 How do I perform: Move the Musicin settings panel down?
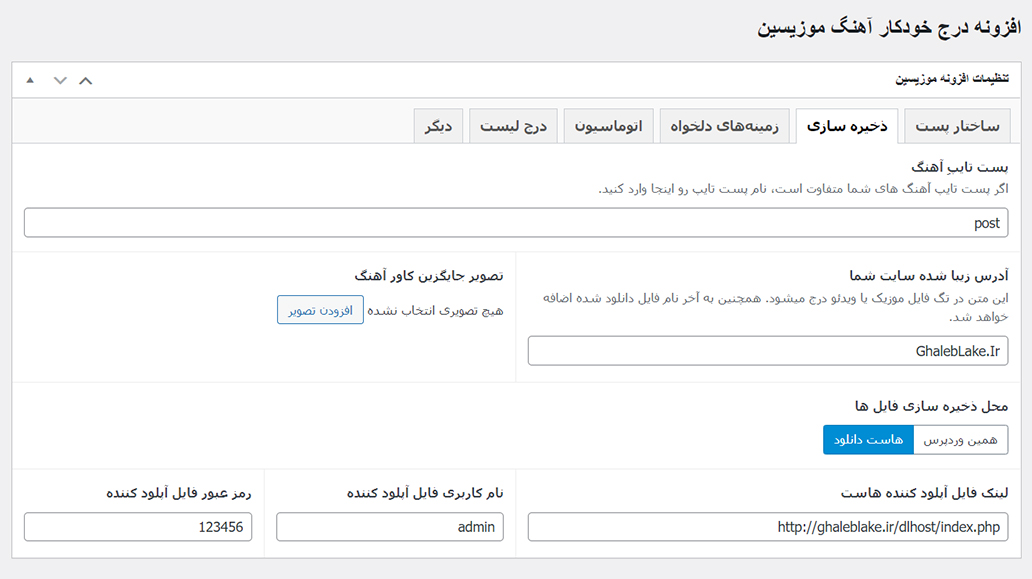pyautogui.click(x=60, y=81)
